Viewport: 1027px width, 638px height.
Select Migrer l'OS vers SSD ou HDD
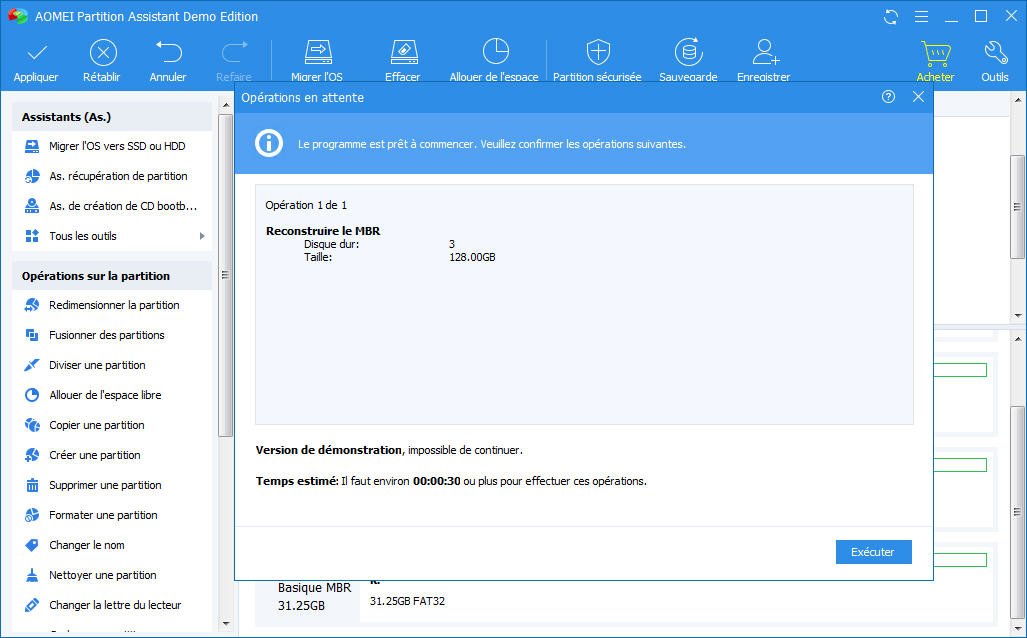pyautogui.click(x=111, y=146)
